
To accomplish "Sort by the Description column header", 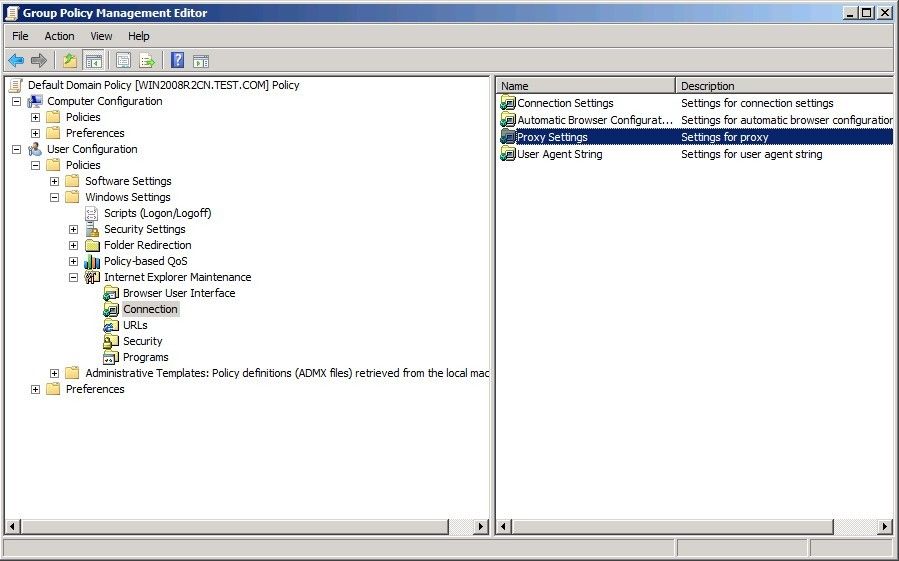I will tap(784, 85).
